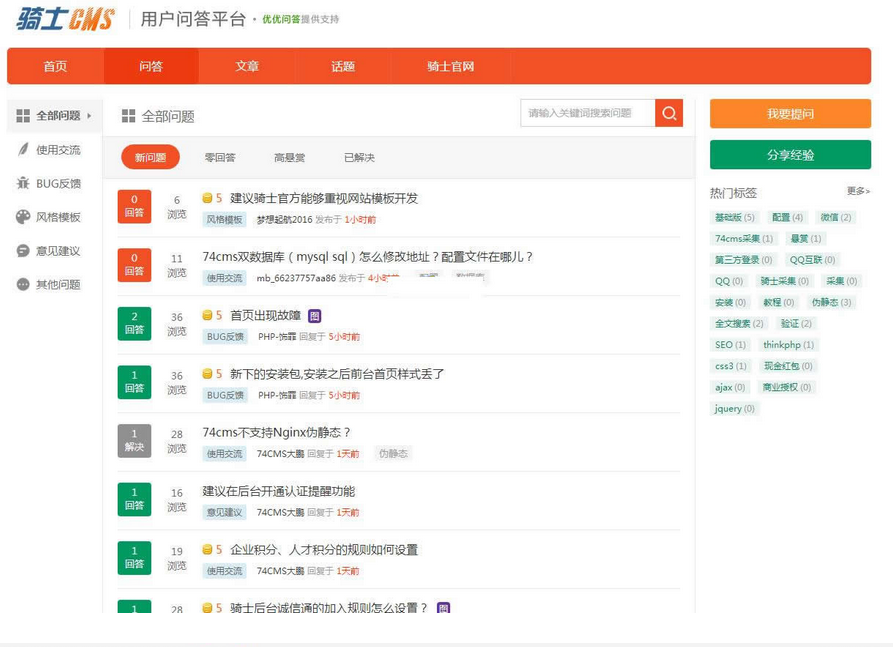Click the jquery (0) hot tag
The width and height of the screenshot is (893, 647).
pos(734,408)
